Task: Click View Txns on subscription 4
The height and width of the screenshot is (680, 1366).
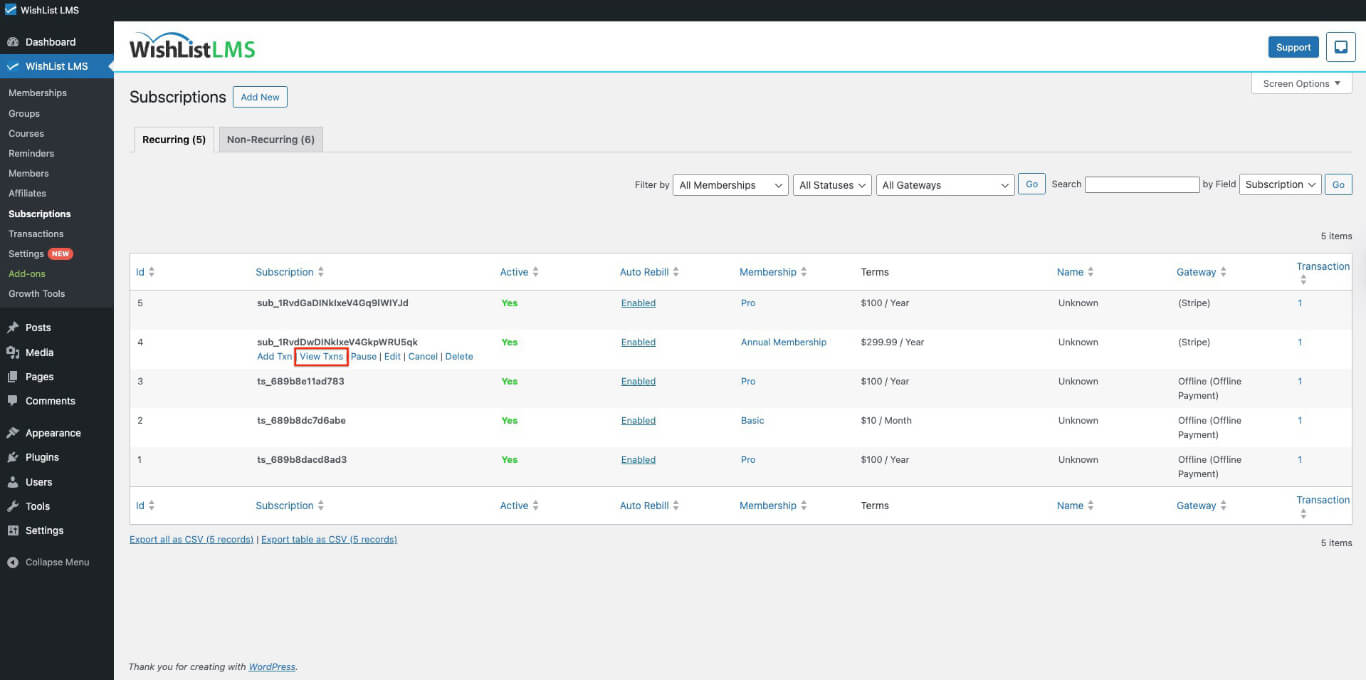Action: pyautogui.click(x=321, y=356)
